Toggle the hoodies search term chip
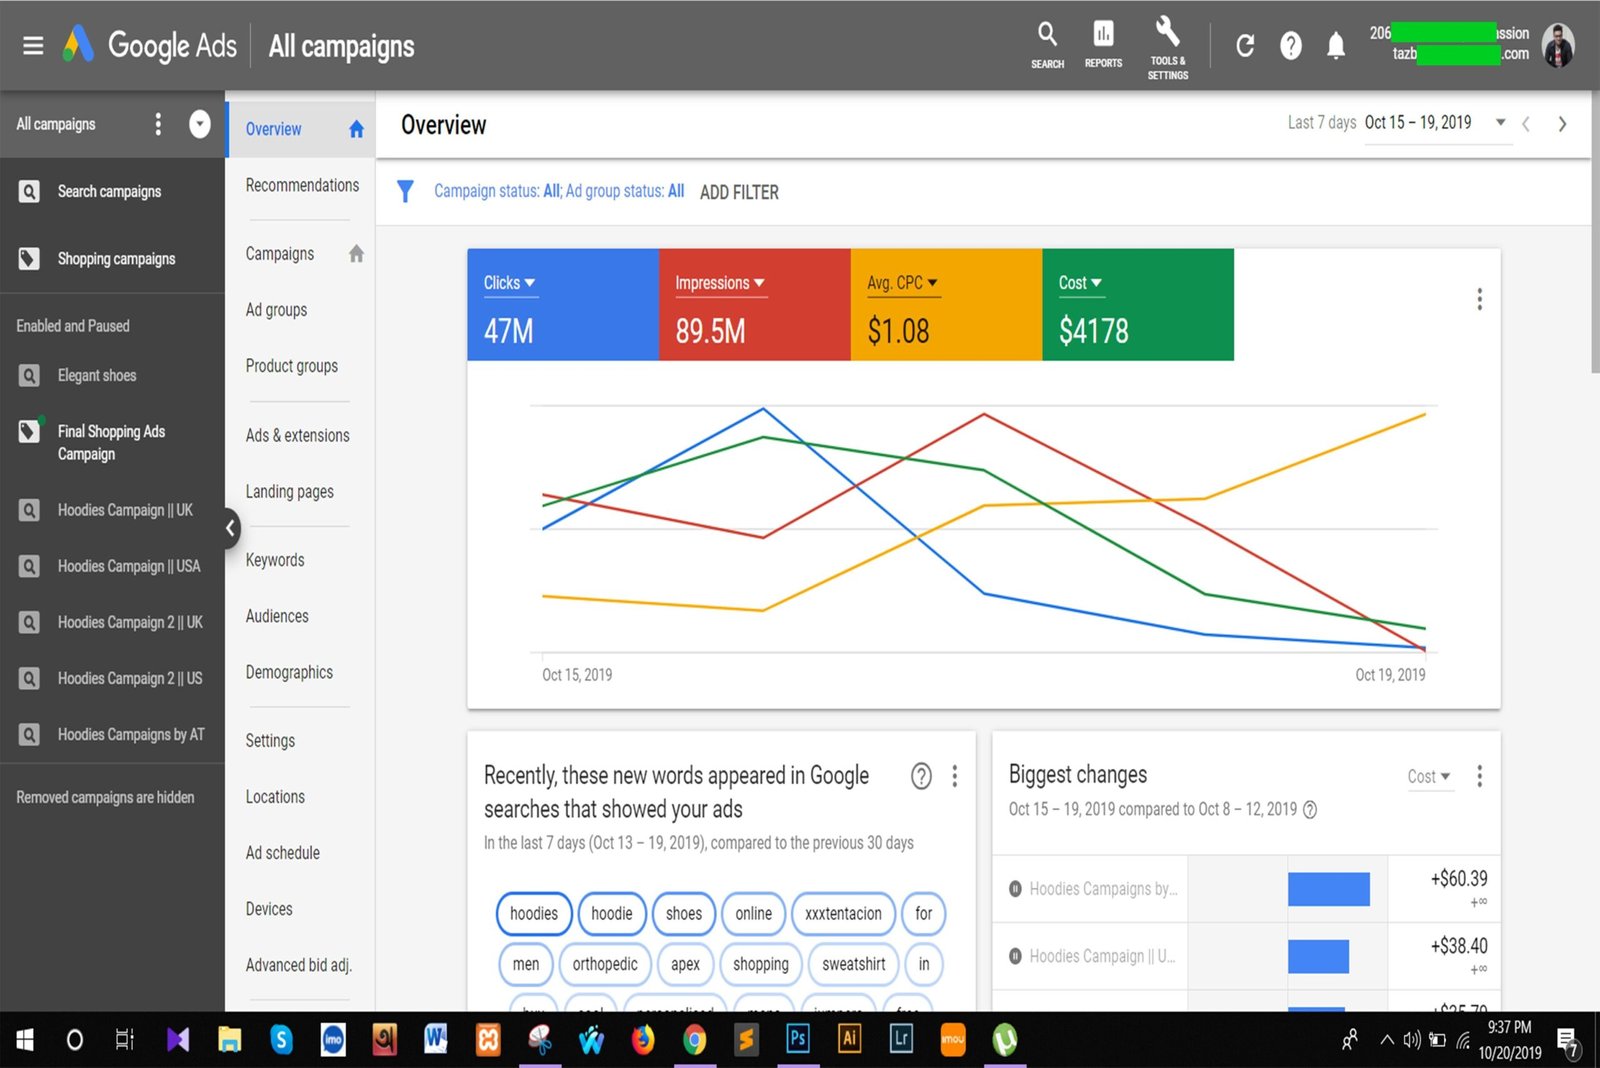This screenshot has height=1068, width=1600. pos(534,913)
